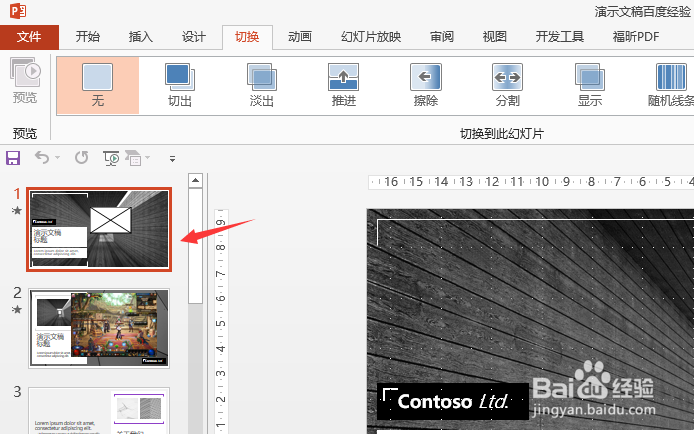This screenshot has height=434, width=694.
Task: Apply the 淡出 fade transition
Action: click(x=262, y=85)
